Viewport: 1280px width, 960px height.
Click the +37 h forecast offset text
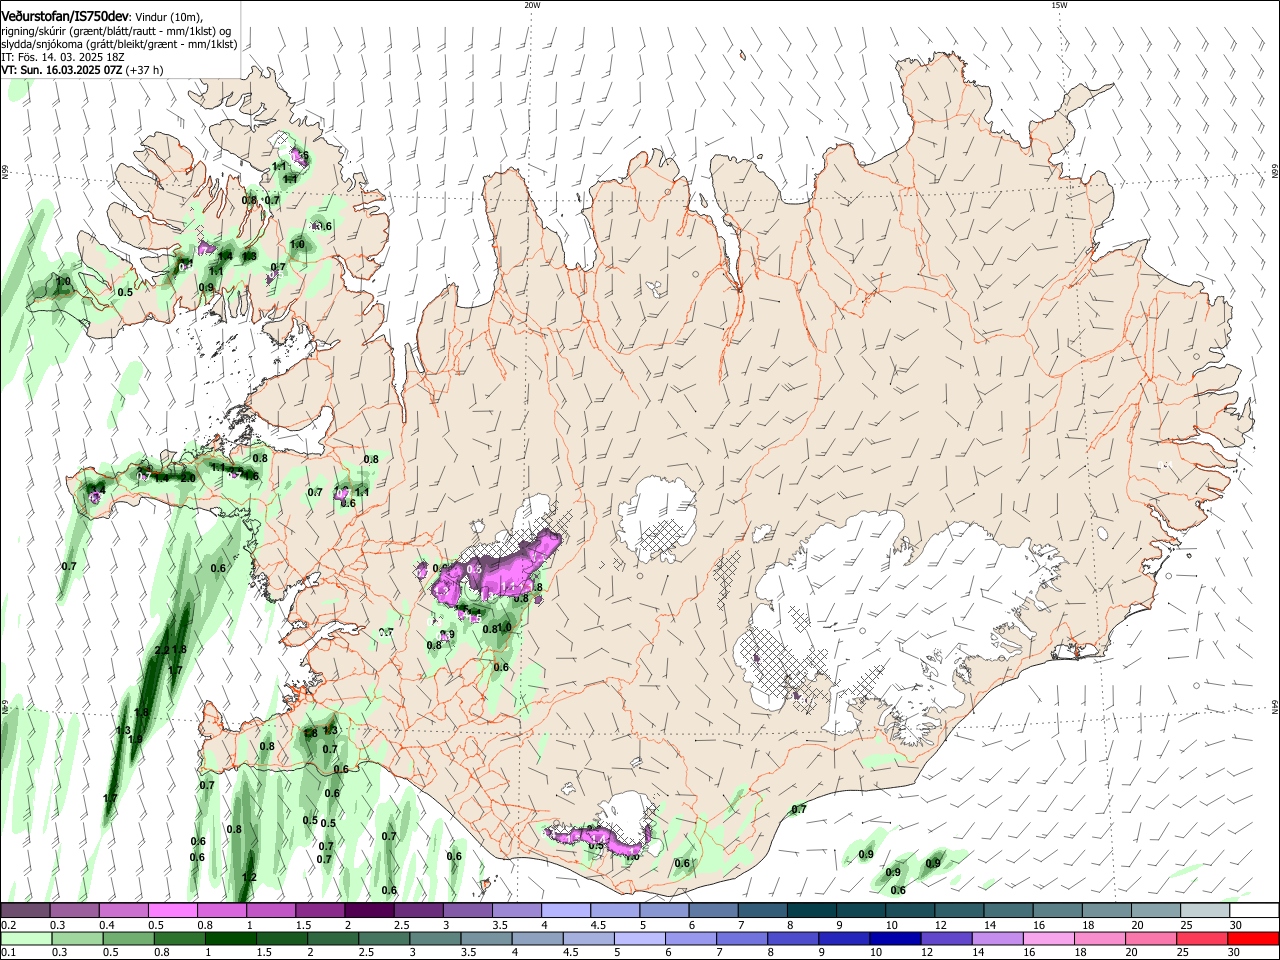[145, 71]
